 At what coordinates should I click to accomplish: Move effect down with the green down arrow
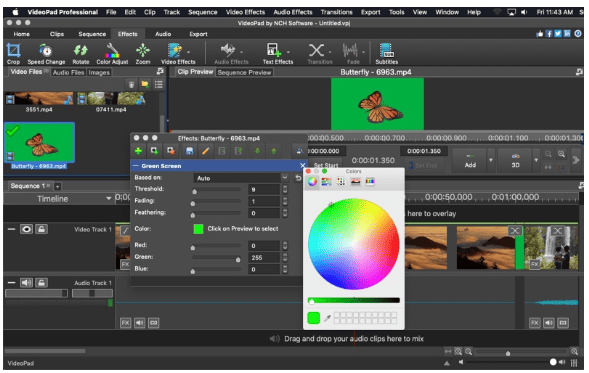click(257, 151)
